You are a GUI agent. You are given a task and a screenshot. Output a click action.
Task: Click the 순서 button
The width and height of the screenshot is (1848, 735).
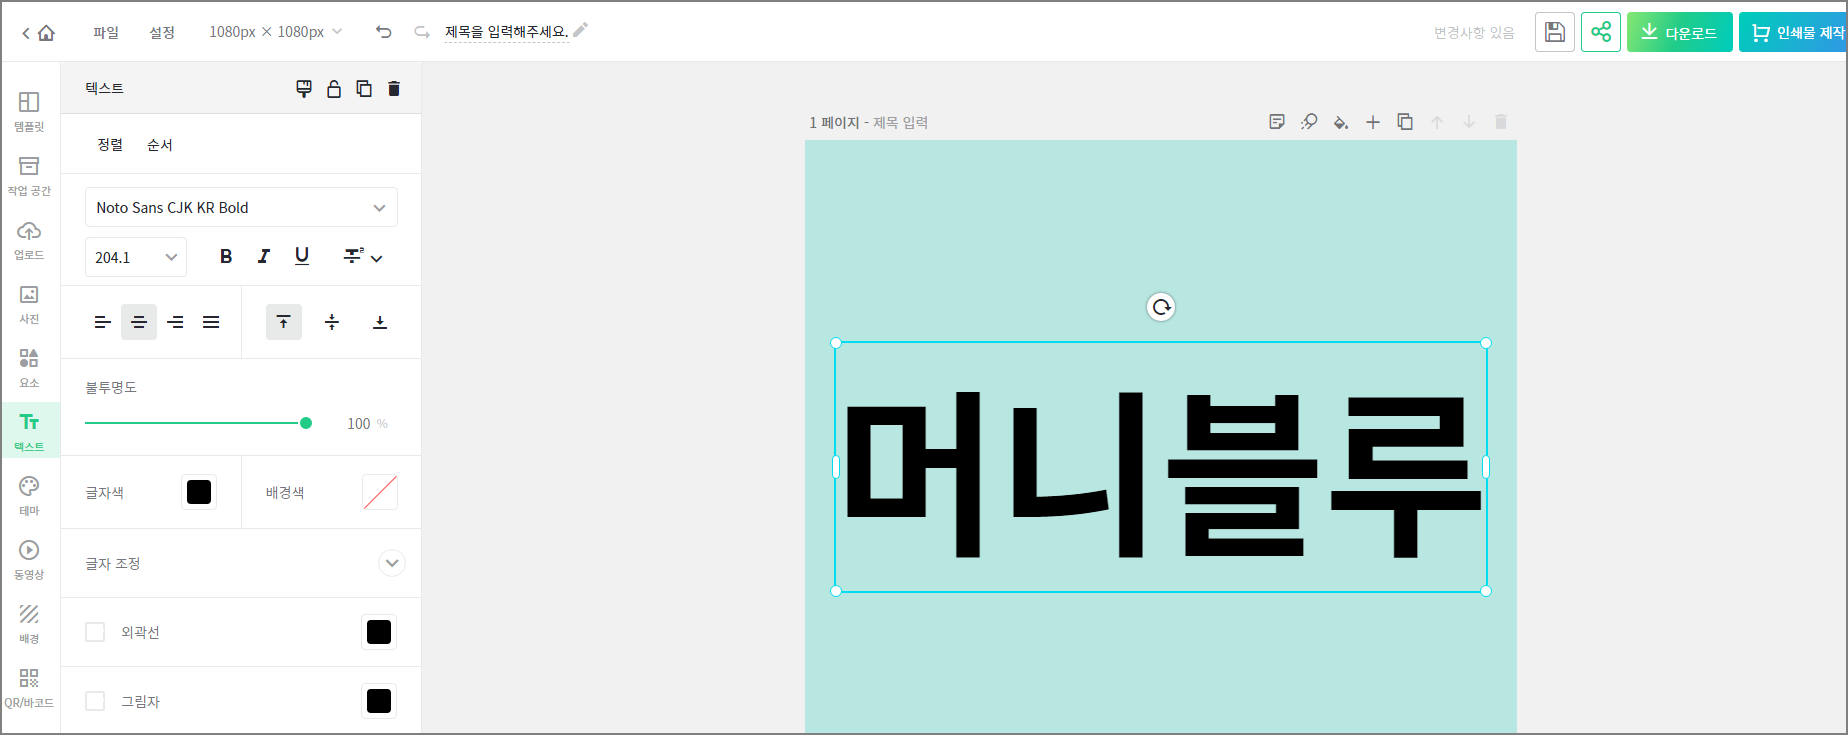pyautogui.click(x=160, y=145)
